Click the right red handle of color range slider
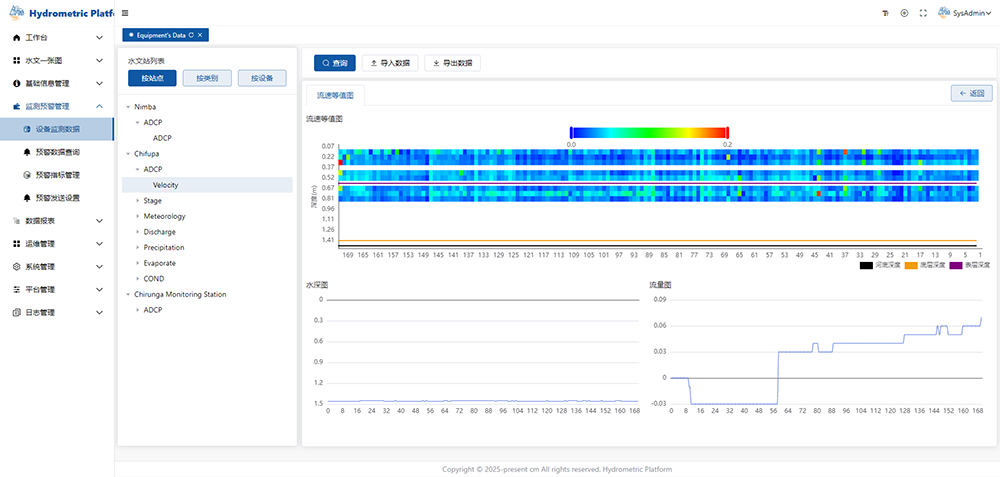The height and width of the screenshot is (477, 1000). (x=728, y=132)
